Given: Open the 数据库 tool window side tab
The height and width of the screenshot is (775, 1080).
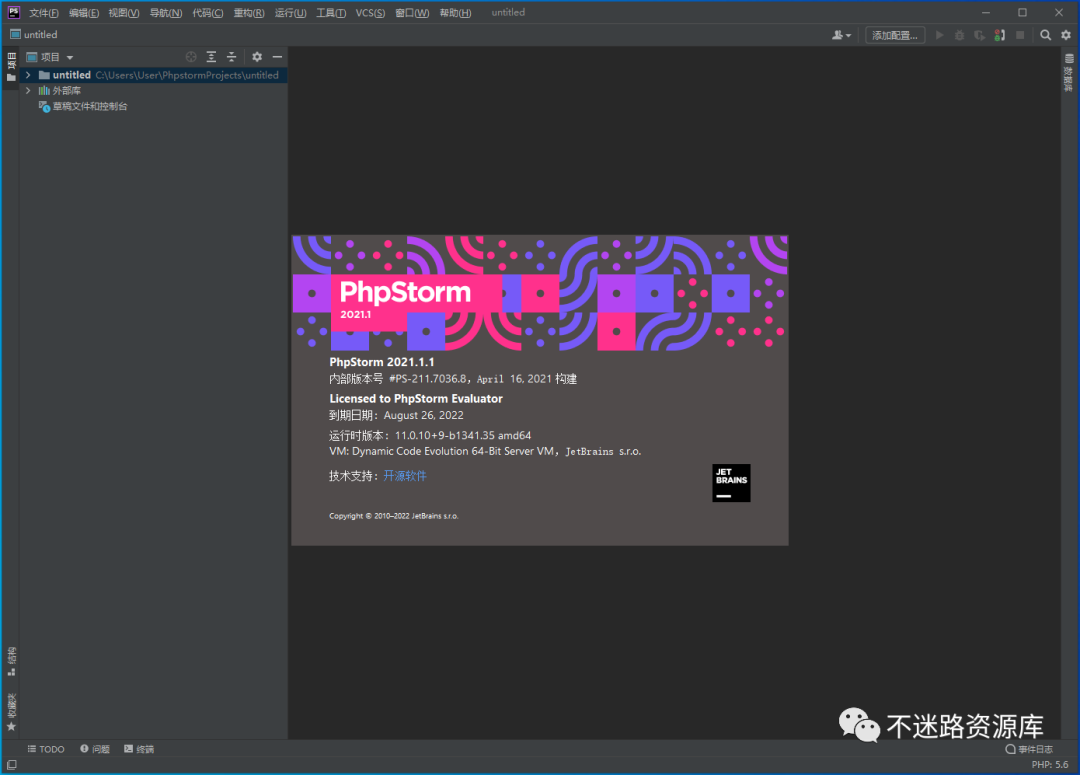Looking at the screenshot, I should click(x=1069, y=73).
